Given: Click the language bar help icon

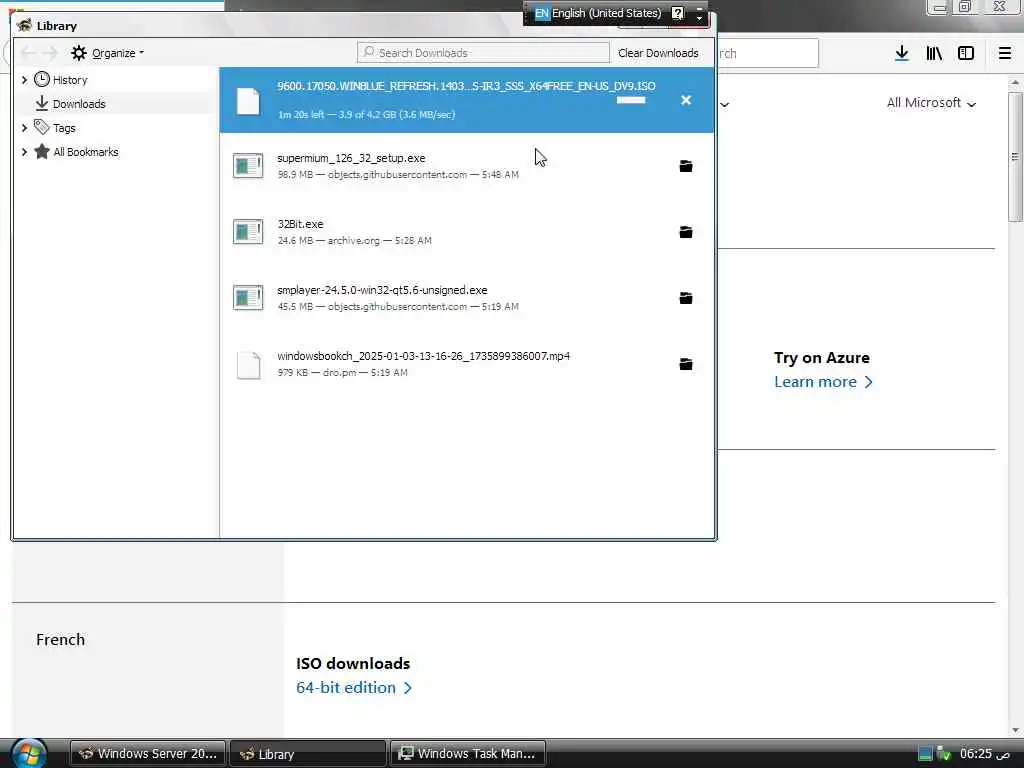Looking at the screenshot, I should (x=678, y=13).
